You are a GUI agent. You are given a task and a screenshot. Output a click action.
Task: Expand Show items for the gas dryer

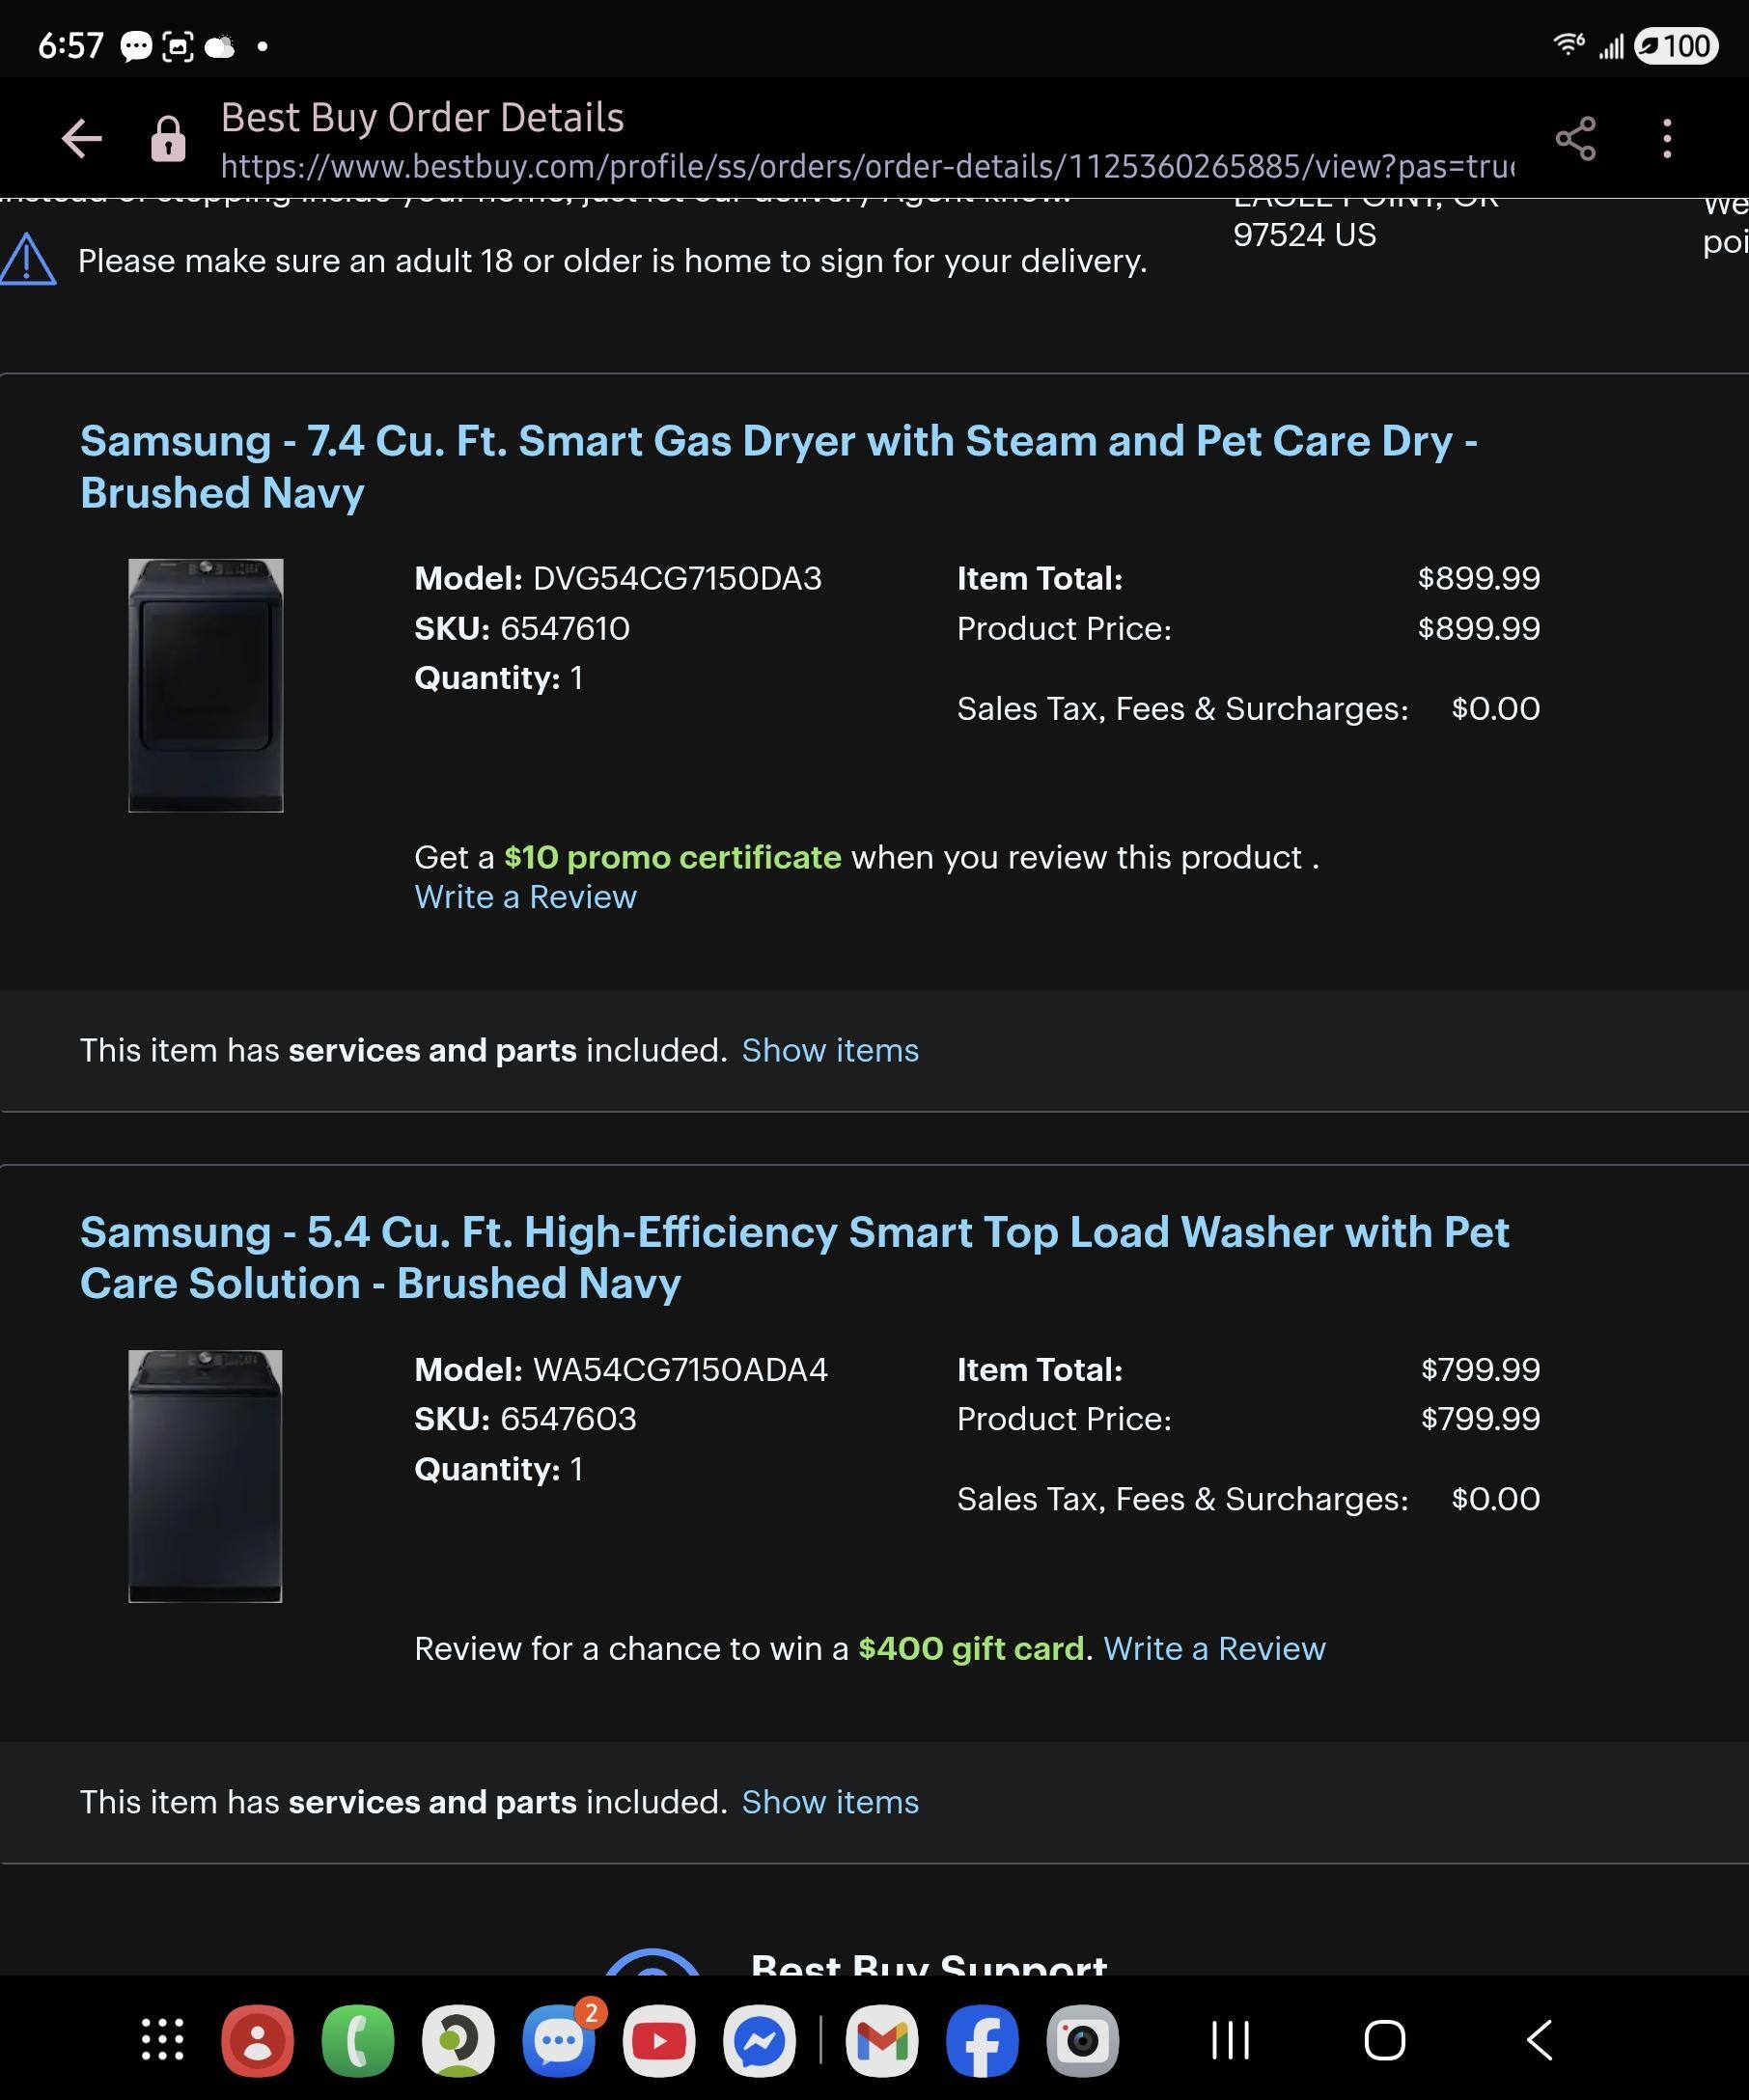coord(830,1051)
